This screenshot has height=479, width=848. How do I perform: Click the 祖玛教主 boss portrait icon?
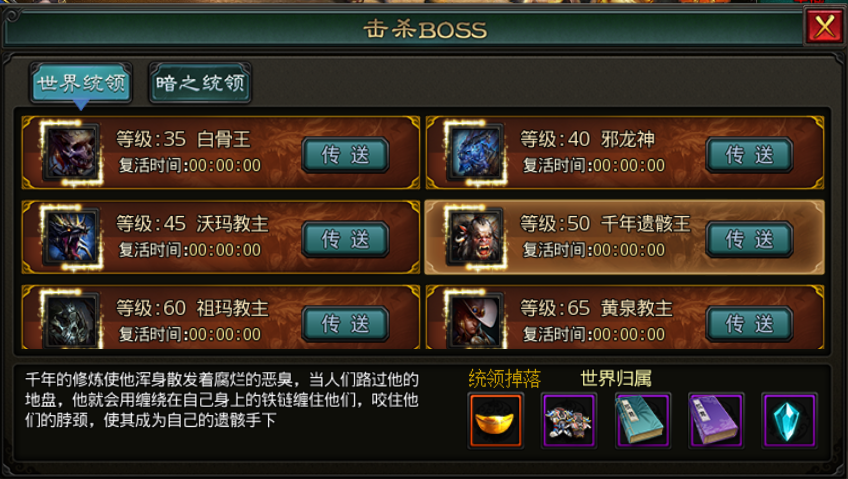click(x=71, y=320)
